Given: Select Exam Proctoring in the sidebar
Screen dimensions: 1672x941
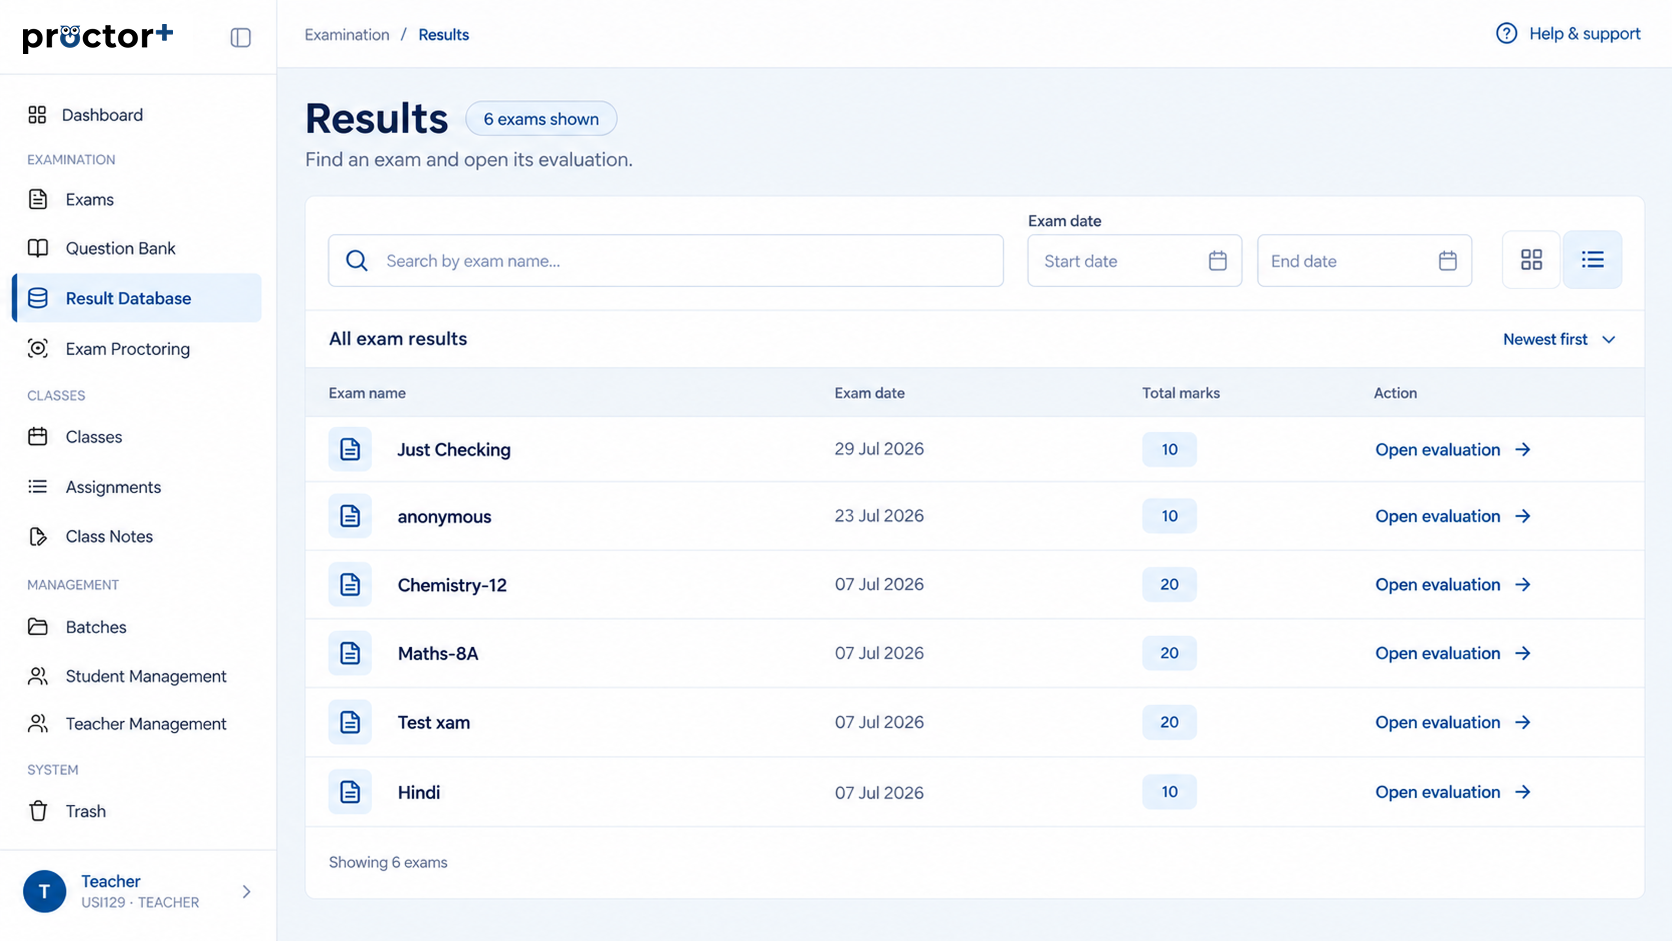Looking at the screenshot, I should point(137,348).
